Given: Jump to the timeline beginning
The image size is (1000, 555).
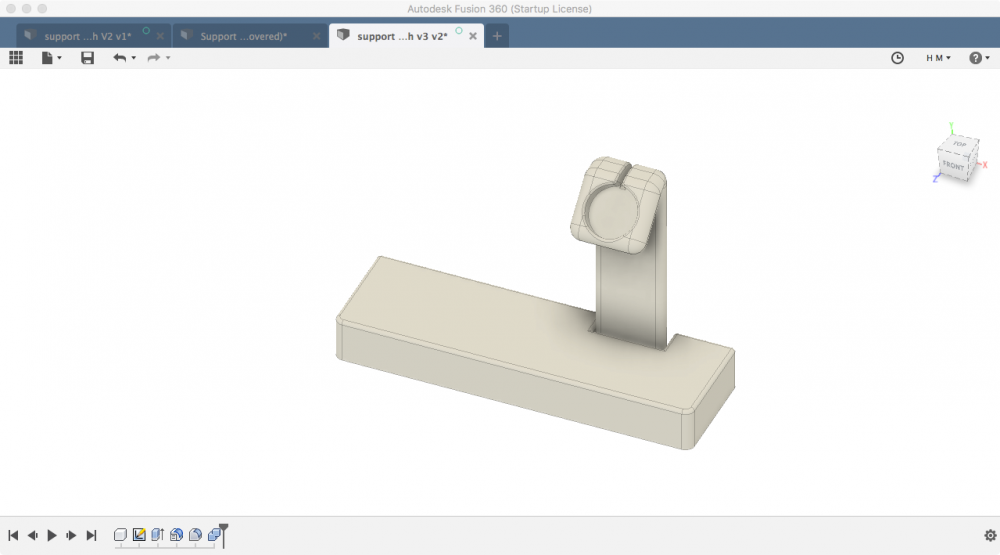Looking at the screenshot, I should pyautogui.click(x=13, y=535).
